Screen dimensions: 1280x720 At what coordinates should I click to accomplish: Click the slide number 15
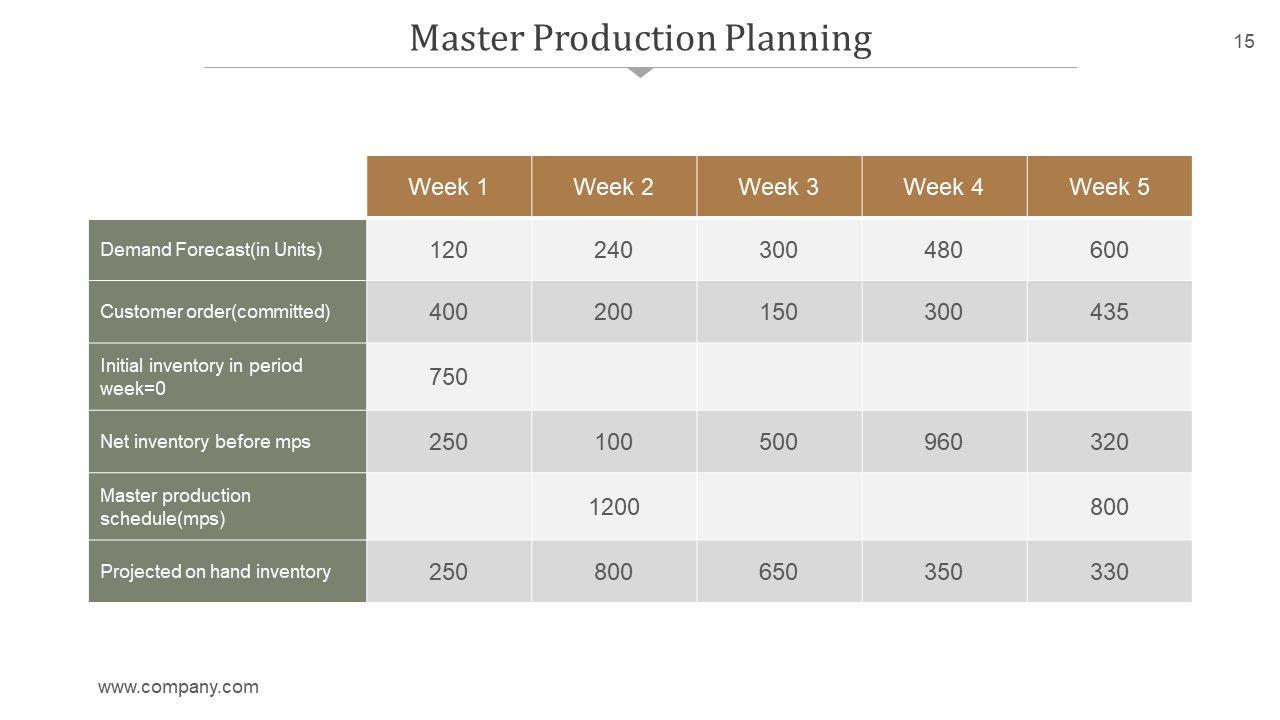[x=1243, y=41]
